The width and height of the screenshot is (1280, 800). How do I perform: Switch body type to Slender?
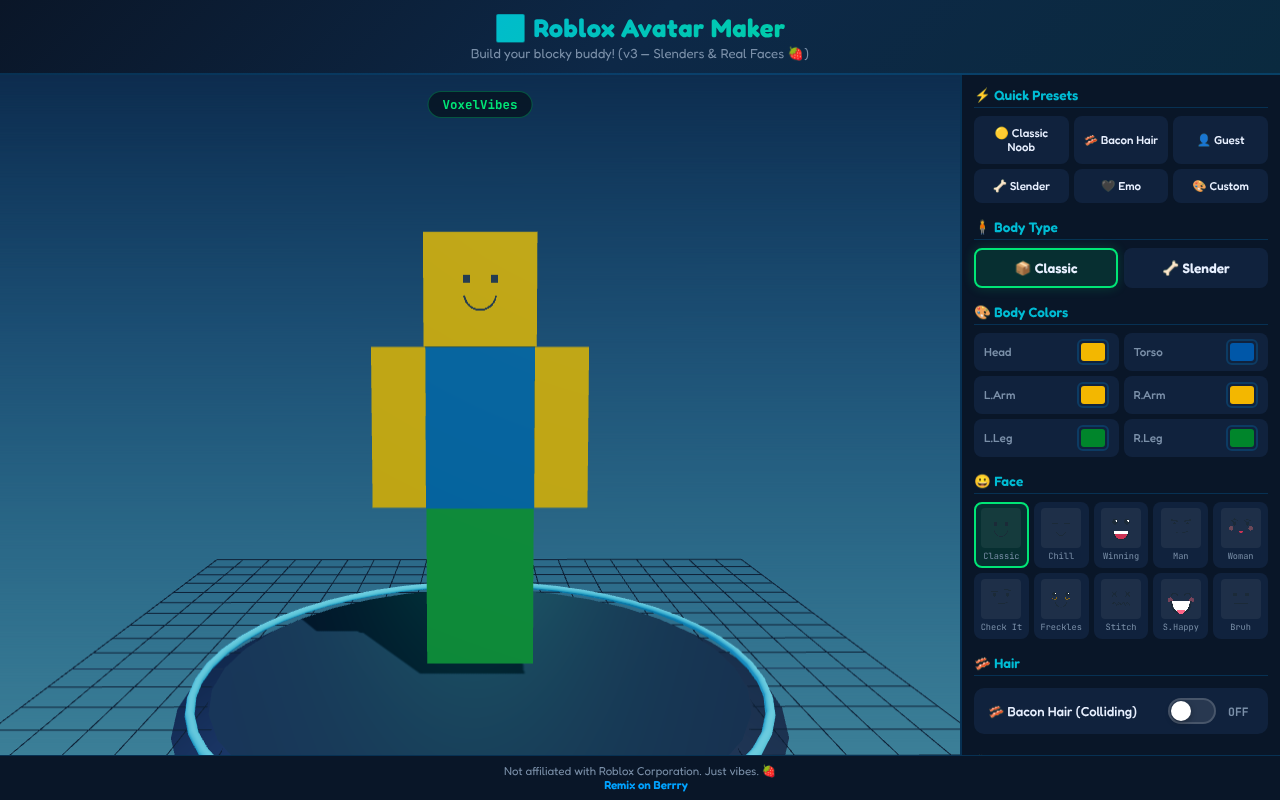point(1195,268)
